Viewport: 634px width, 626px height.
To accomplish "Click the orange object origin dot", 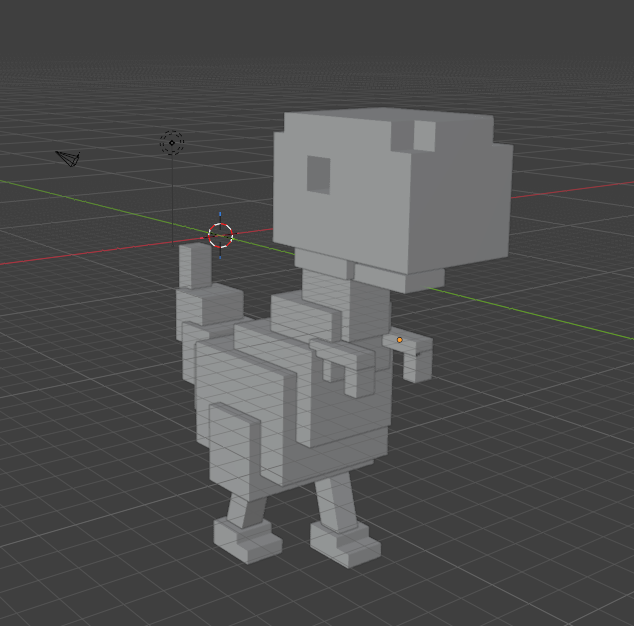I will click(x=399, y=340).
